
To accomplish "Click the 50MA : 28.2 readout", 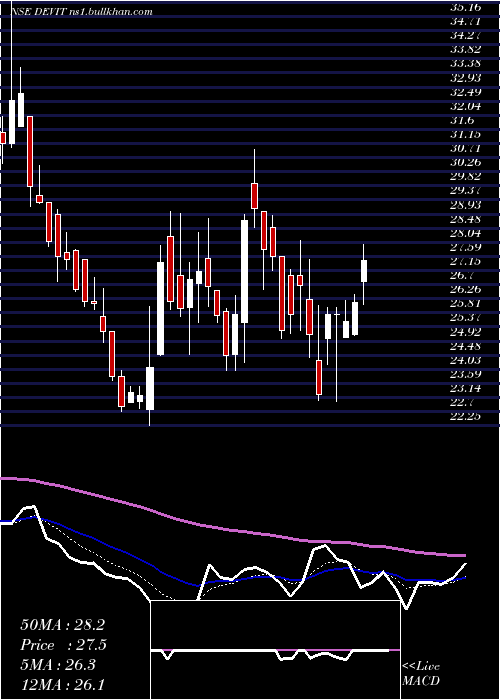I will pyautogui.click(x=62, y=625).
